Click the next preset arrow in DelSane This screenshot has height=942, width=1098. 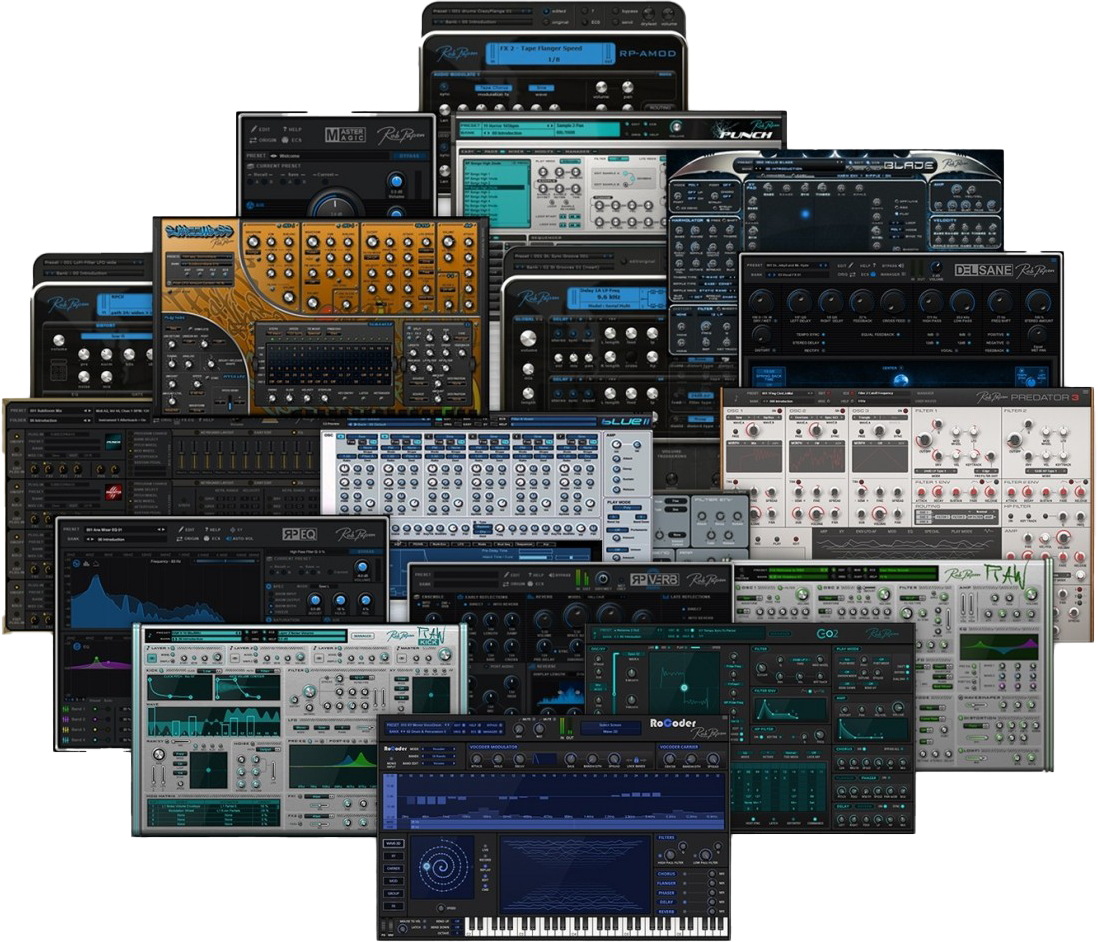pyautogui.click(x=828, y=266)
